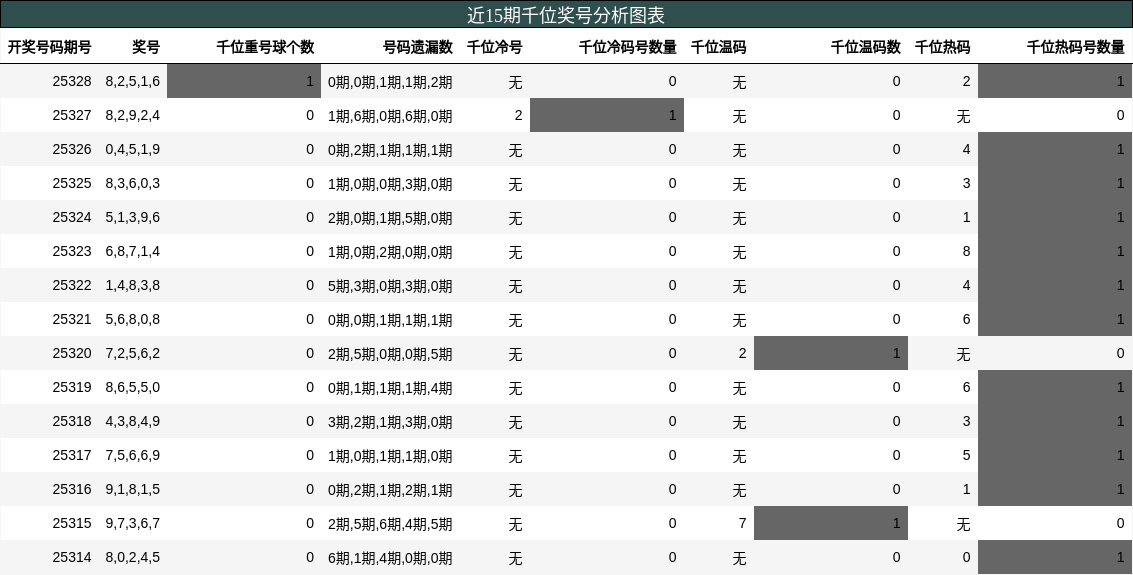Click highlighted 千位冷码号数量 cell in row 25327
The width and height of the screenshot is (1133, 575).
coord(607,116)
